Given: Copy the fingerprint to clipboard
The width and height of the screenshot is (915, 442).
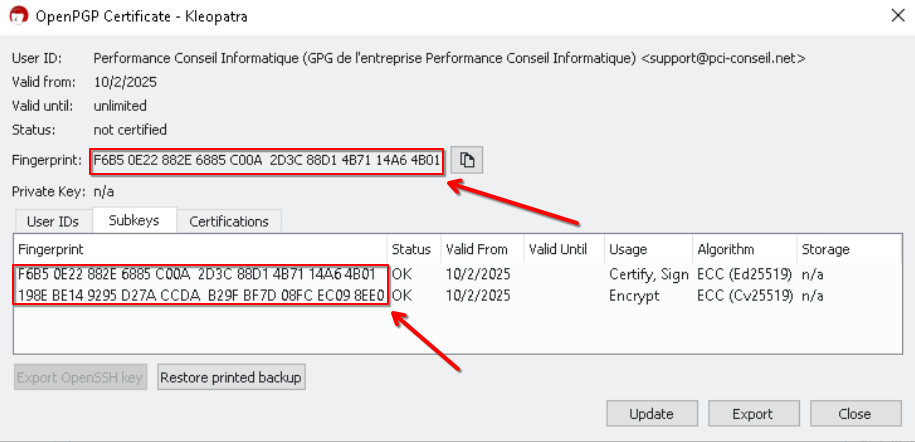Looking at the screenshot, I should [x=466, y=160].
